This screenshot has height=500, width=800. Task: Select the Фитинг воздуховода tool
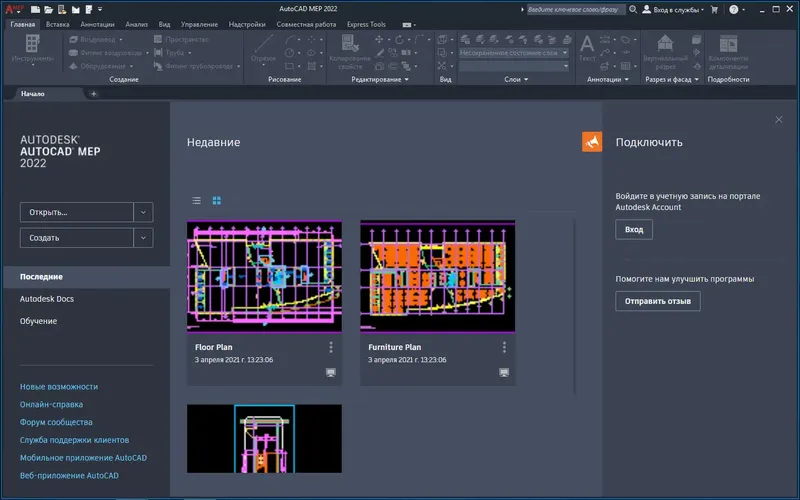pos(108,53)
